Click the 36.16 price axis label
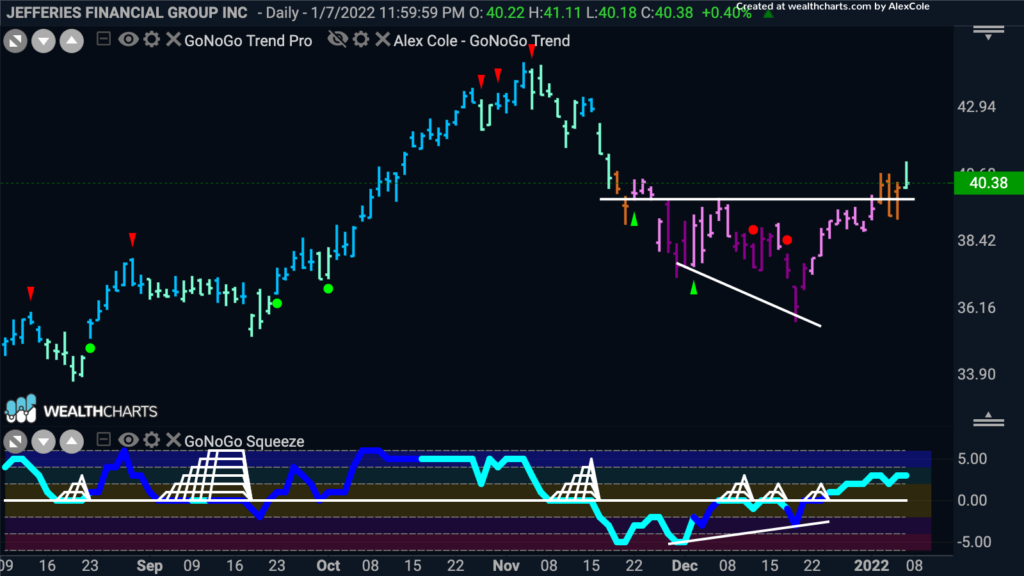This screenshot has width=1024, height=576. click(977, 308)
